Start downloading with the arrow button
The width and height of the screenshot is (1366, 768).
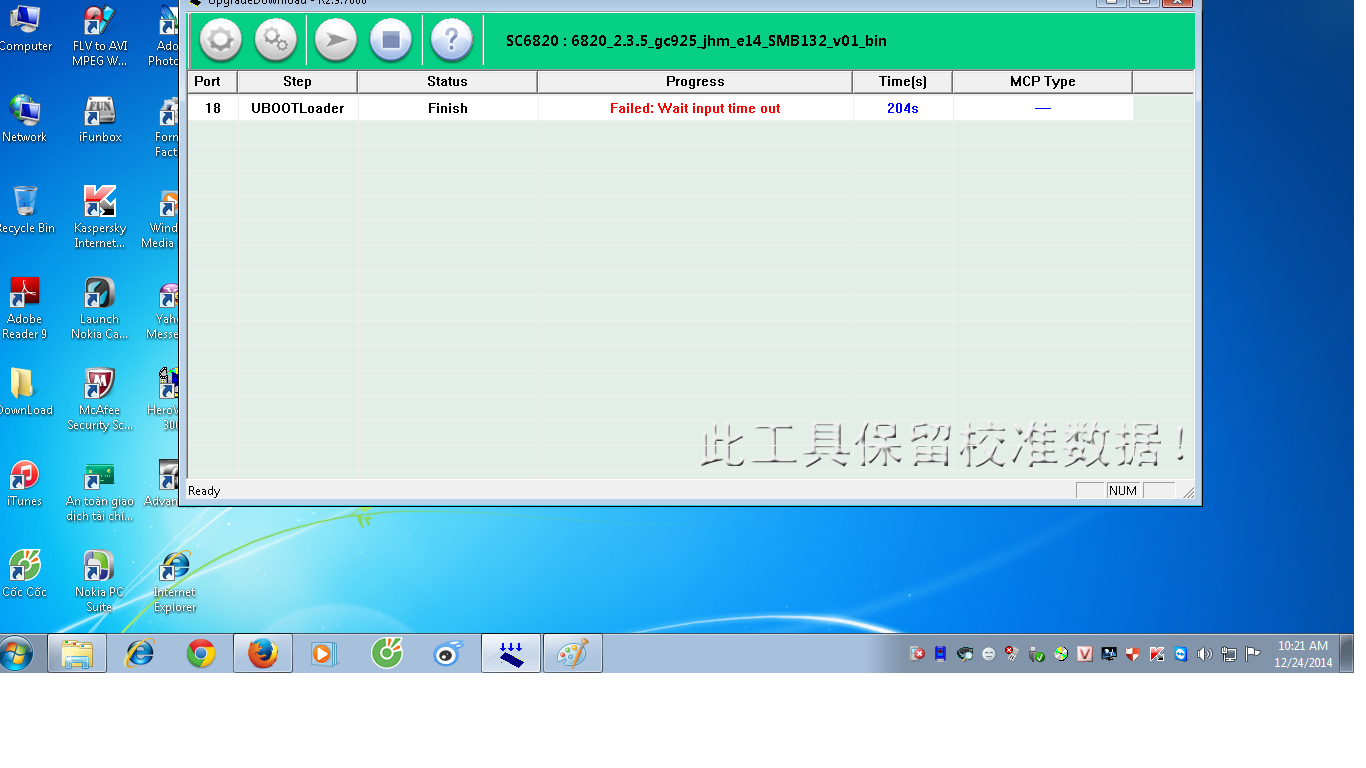coord(336,41)
